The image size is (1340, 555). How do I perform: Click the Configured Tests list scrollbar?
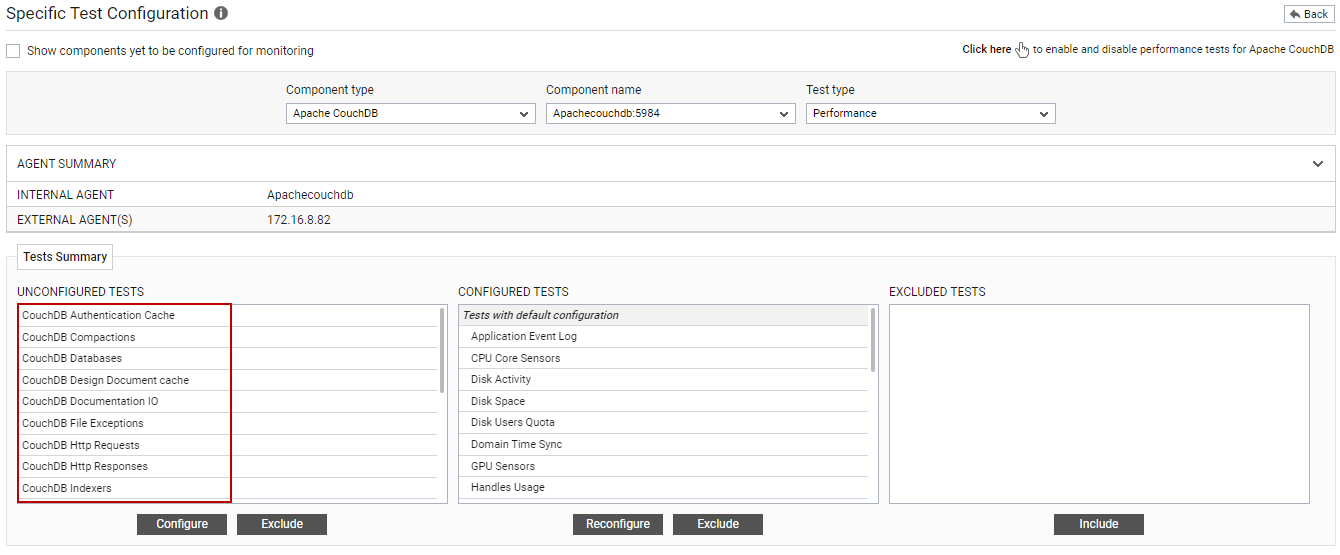pyautogui.click(x=873, y=340)
